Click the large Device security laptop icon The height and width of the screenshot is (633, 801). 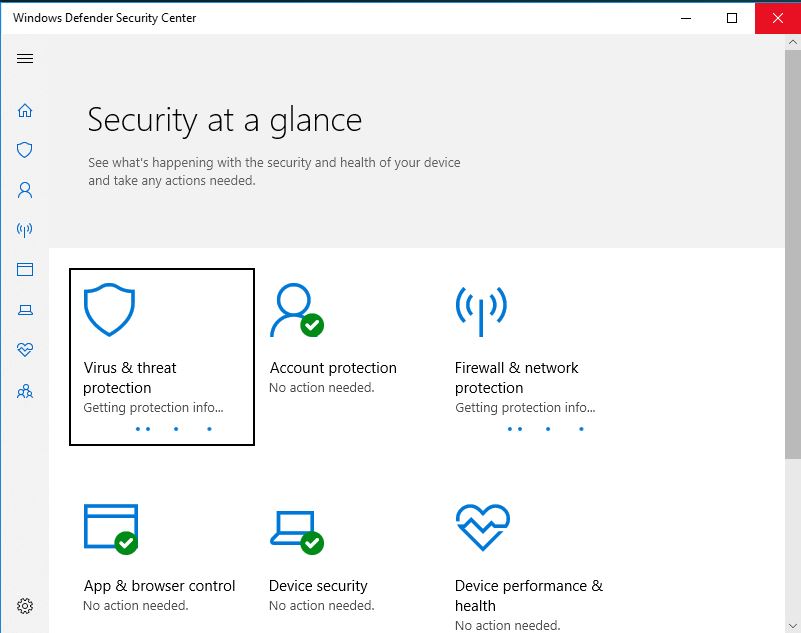click(x=296, y=528)
